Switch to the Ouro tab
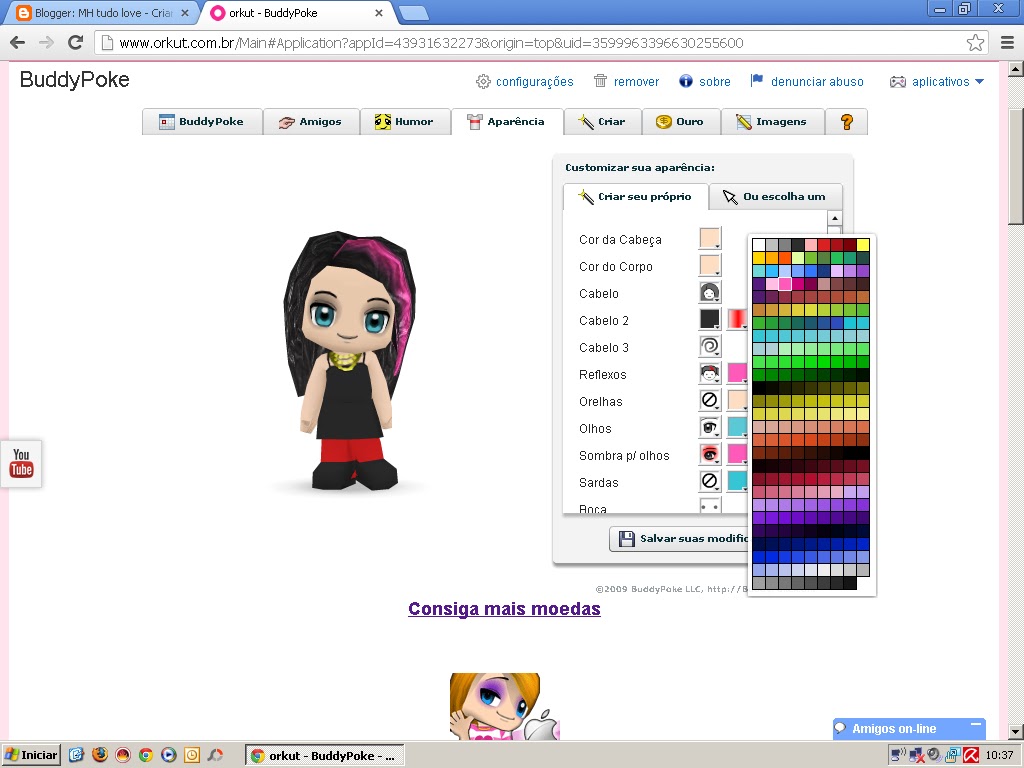 [681, 121]
